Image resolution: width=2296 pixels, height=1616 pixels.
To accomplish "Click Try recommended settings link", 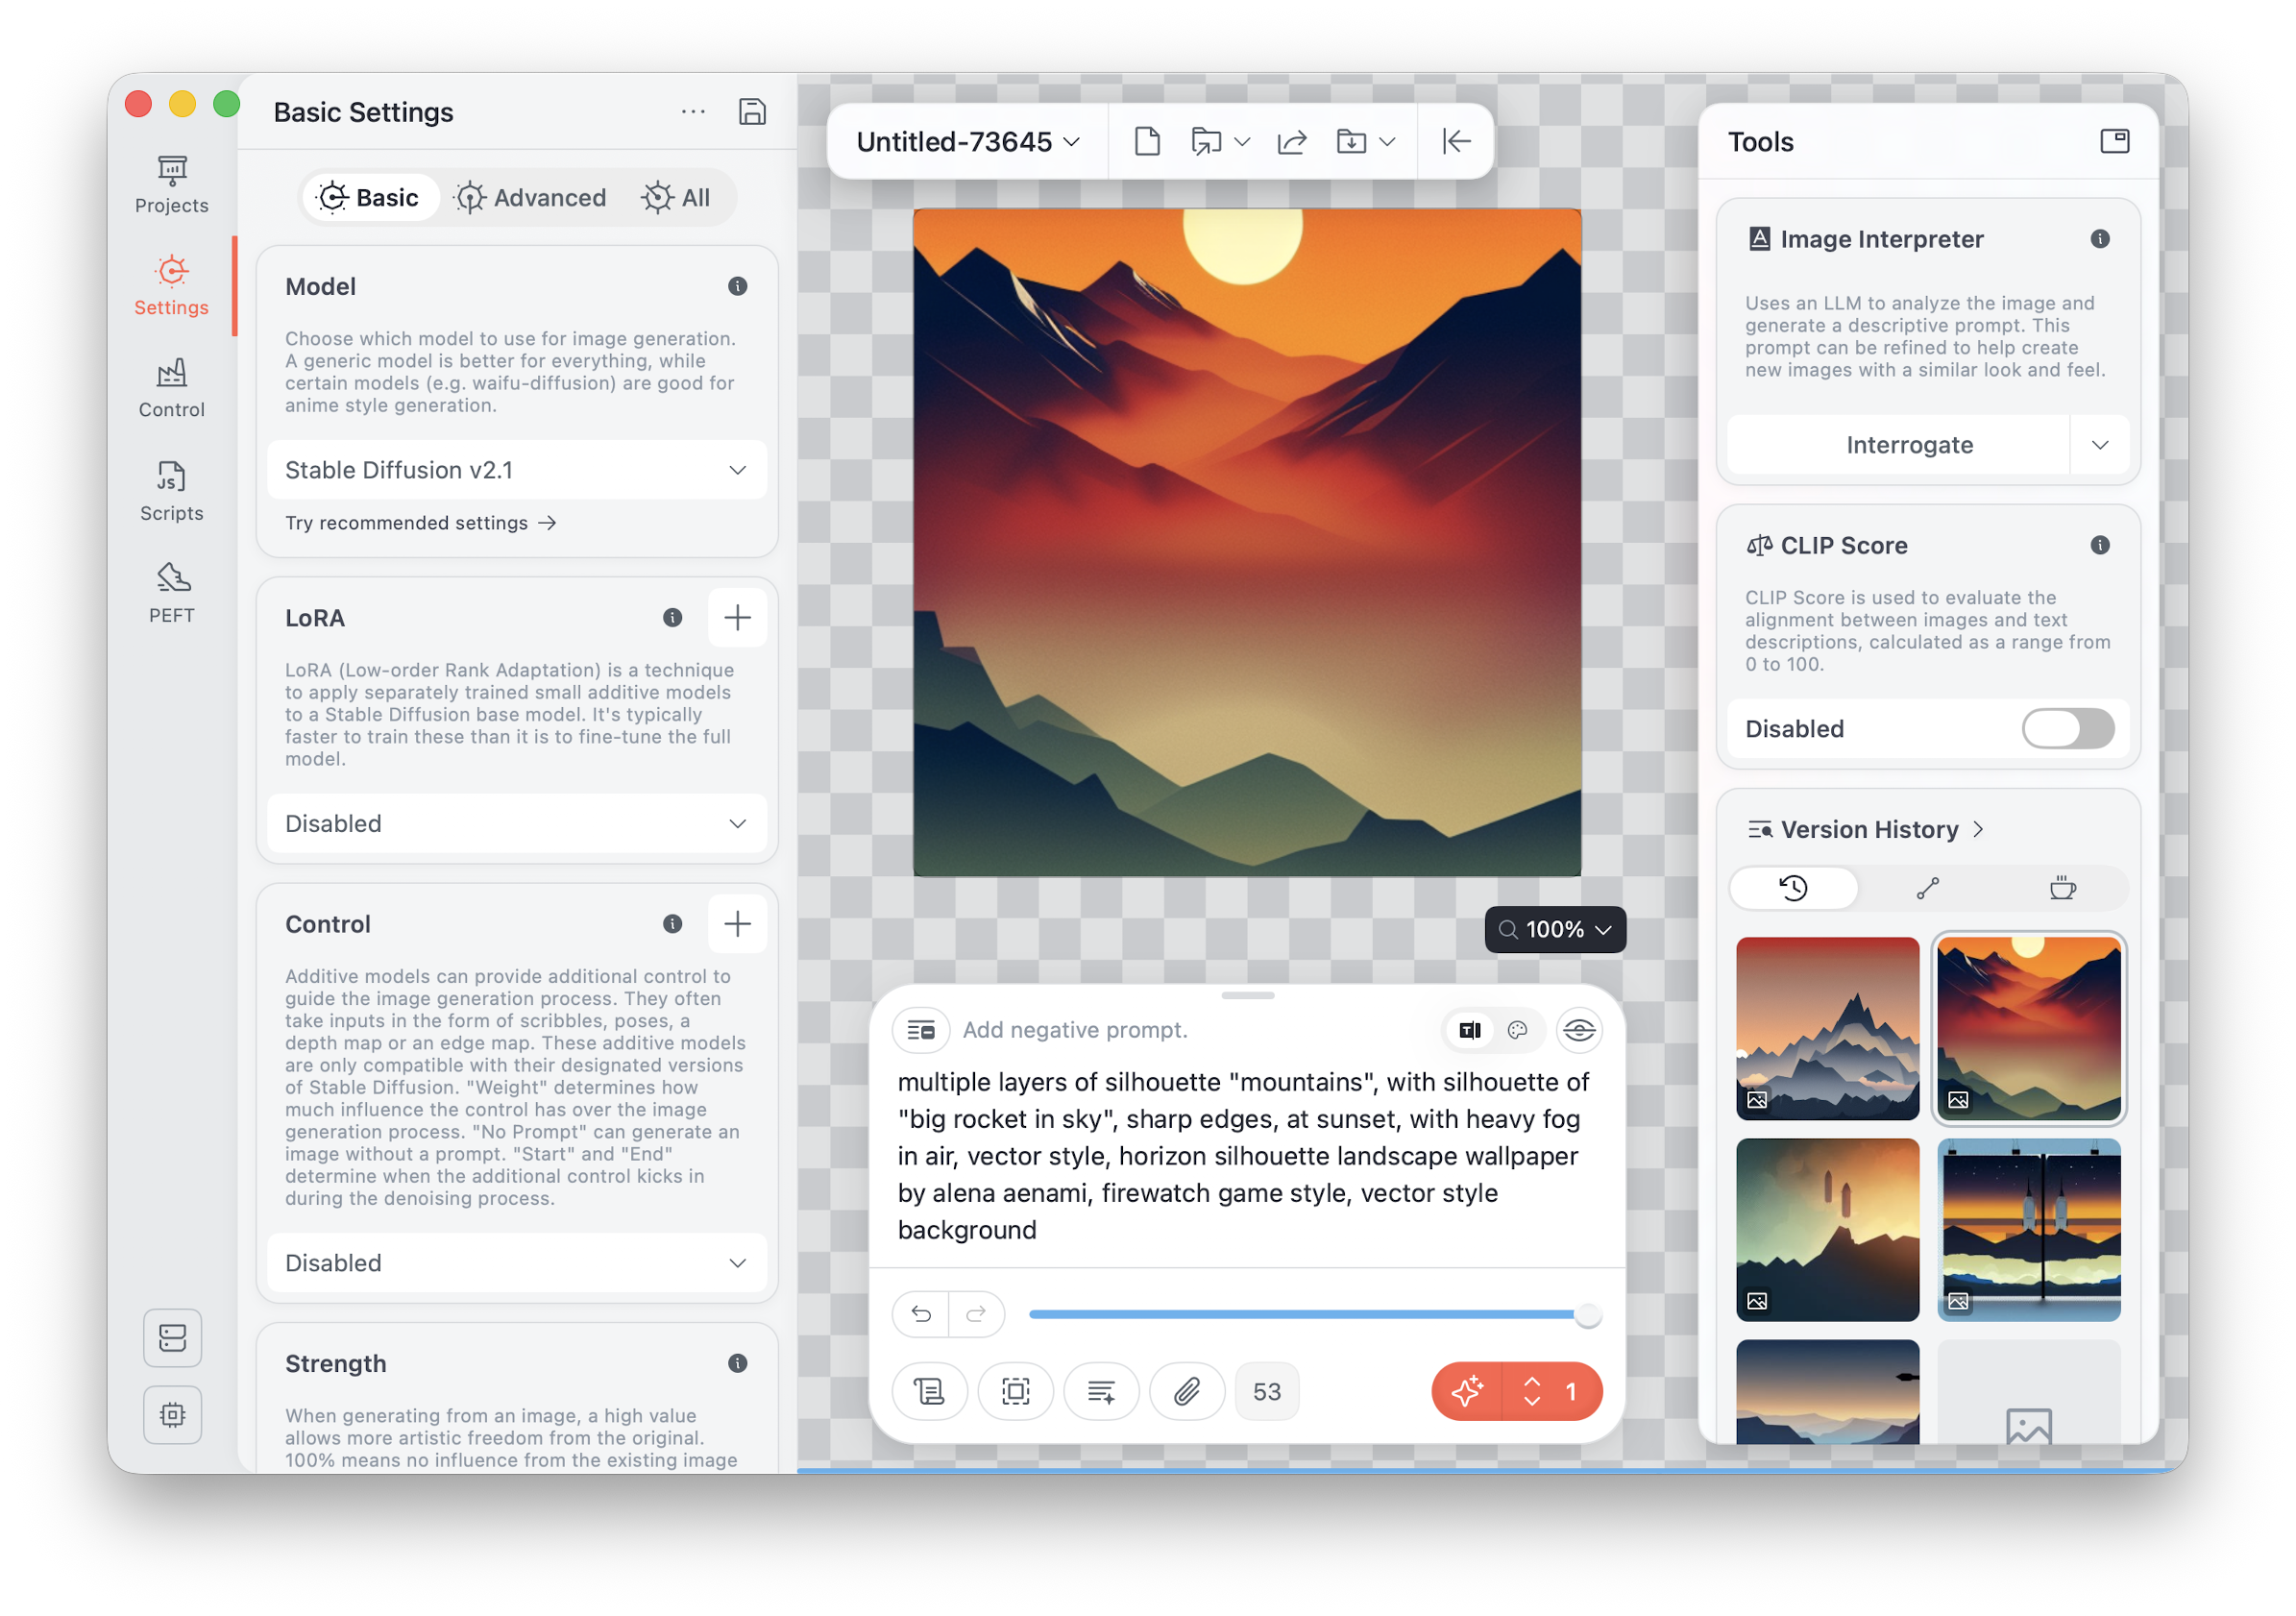I will point(420,523).
